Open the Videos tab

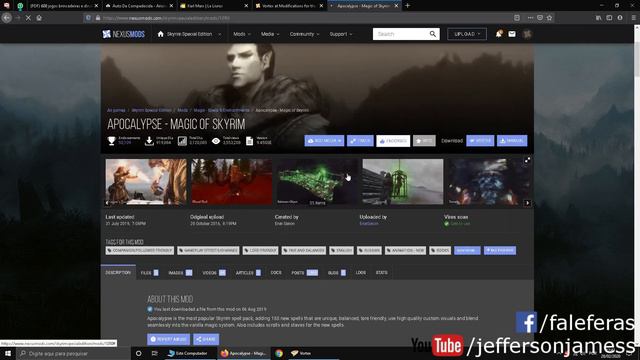pyautogui.click(x=214, y=273)
